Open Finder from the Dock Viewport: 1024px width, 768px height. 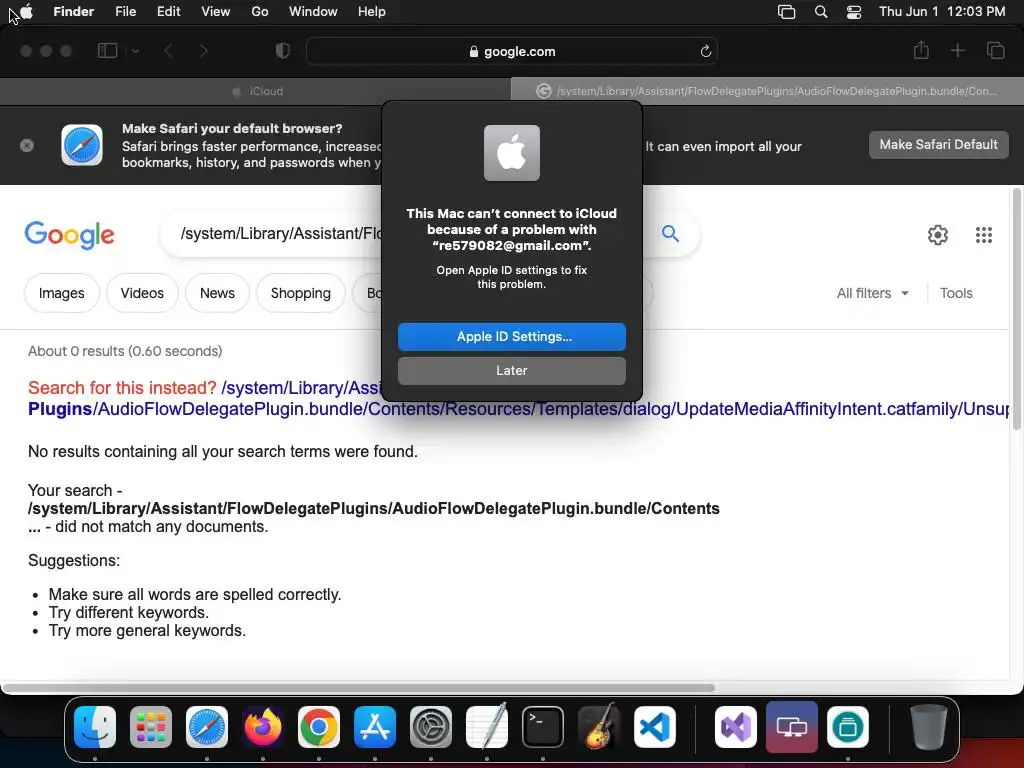tap(95, 727)
